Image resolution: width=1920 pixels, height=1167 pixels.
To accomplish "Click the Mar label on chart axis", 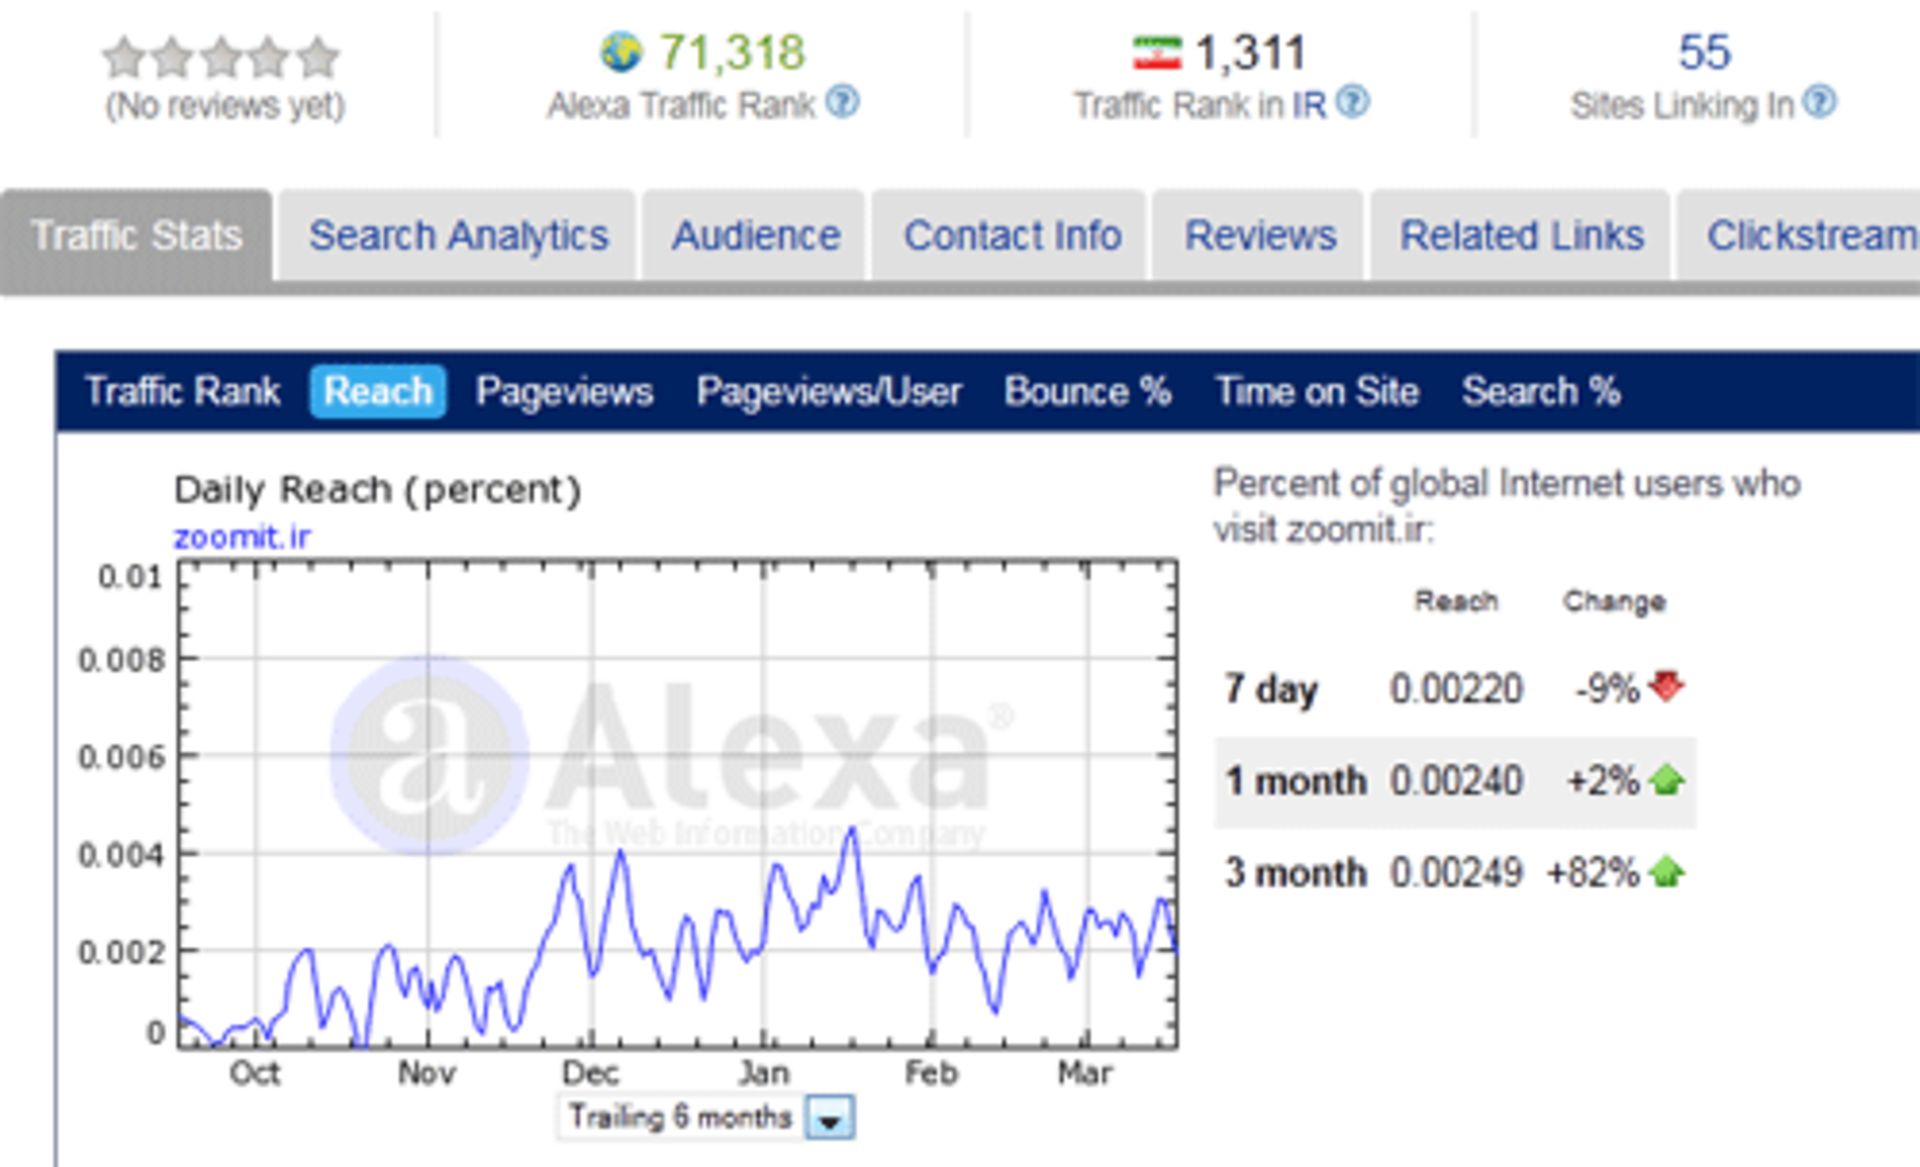I will pos(1085,1073).
